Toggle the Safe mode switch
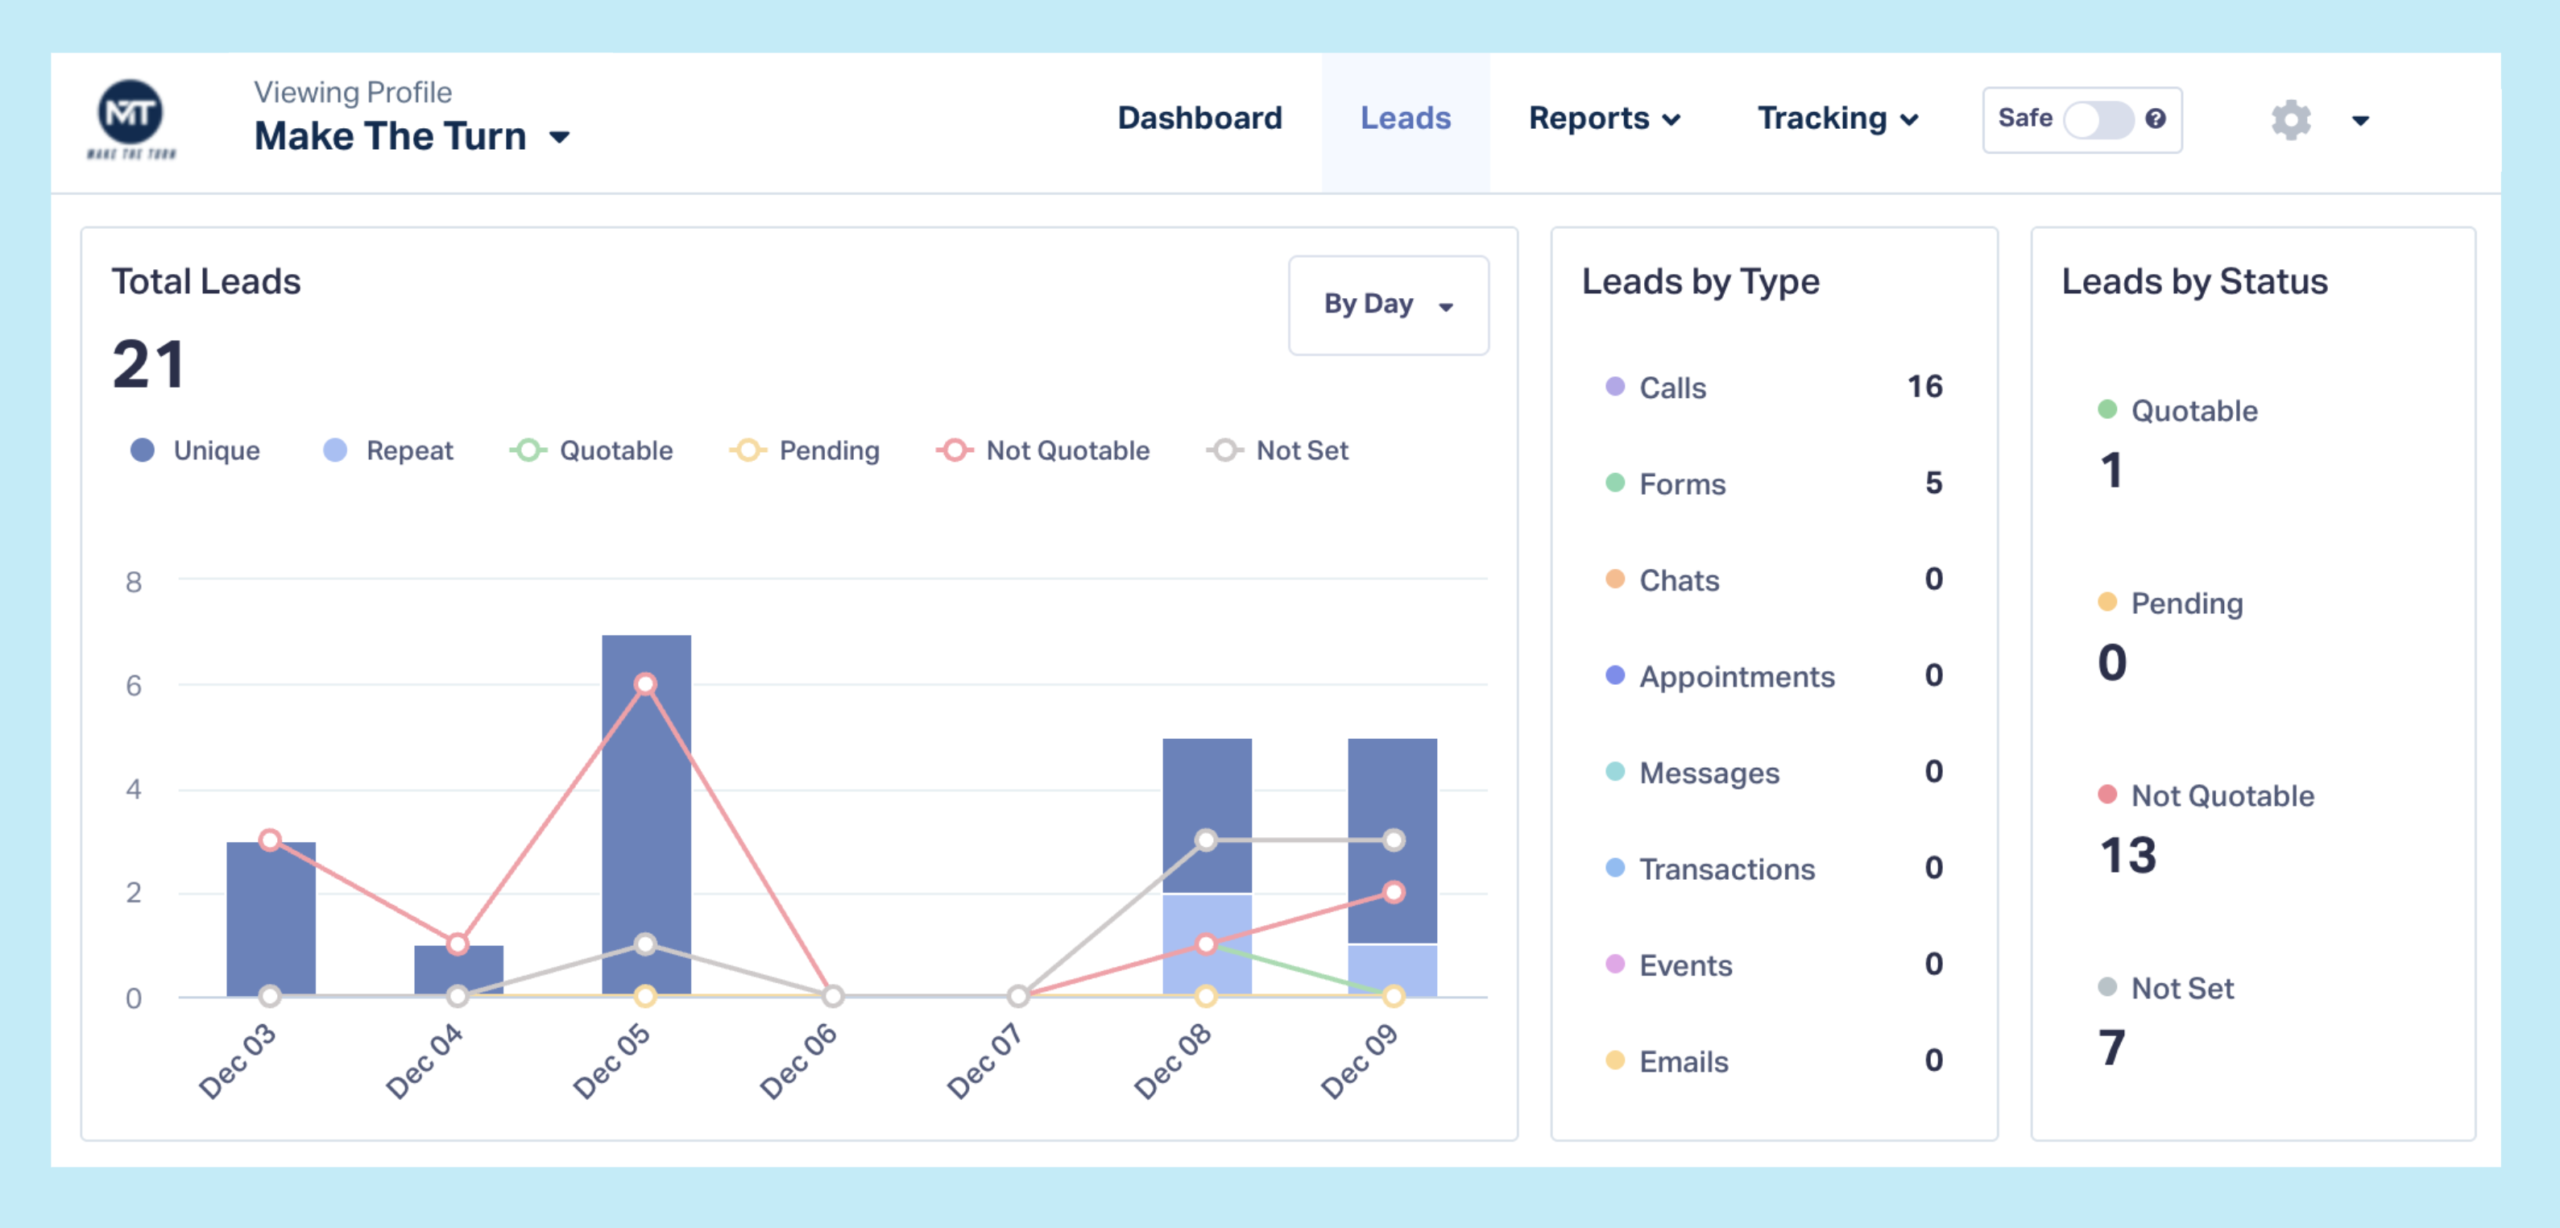Screen dimensions: 2560x1228 tap(2099, 120)
